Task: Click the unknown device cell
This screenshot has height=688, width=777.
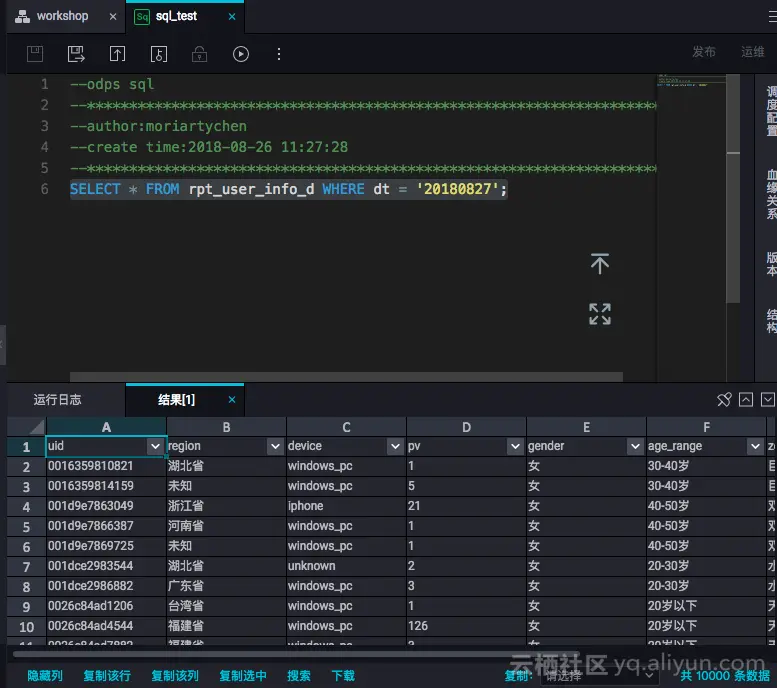Action: (346, 566)
